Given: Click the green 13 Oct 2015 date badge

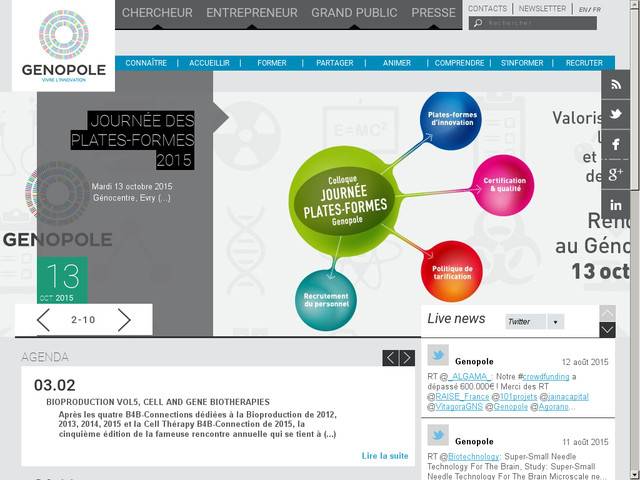Looking at the screenshot, I should tap(62, 280).
